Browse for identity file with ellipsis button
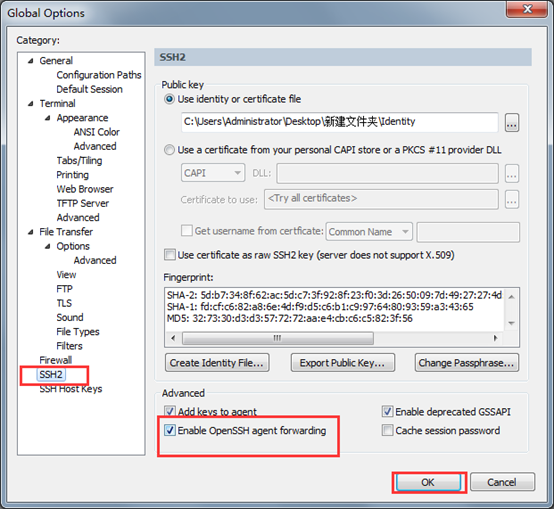The image size is (554, 509). tap(512, 123)
